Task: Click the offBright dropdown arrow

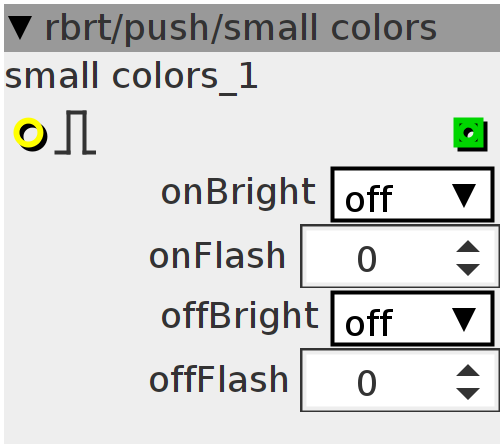Action: click(464, 320)
